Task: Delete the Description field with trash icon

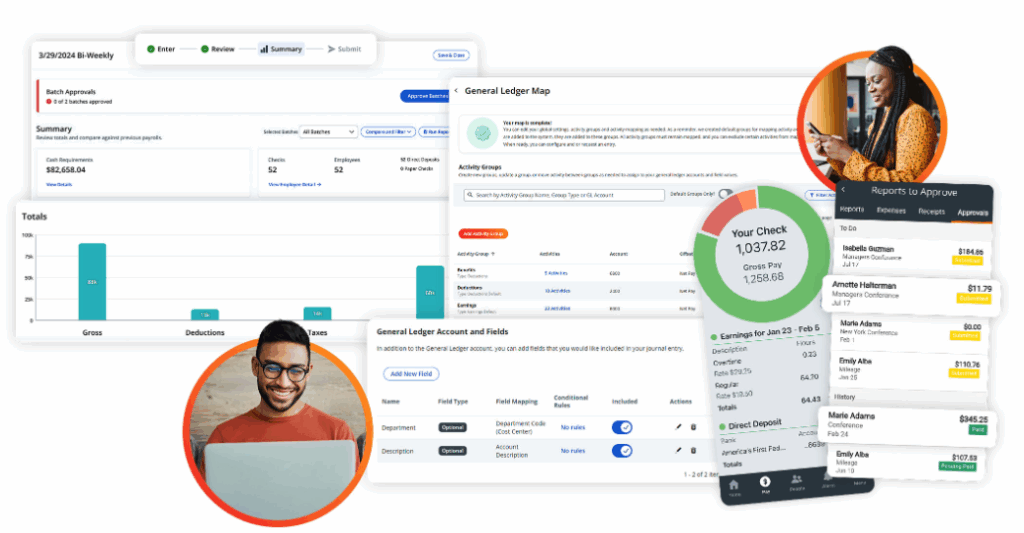Action: pyautogui.click(x=693, y=451)
